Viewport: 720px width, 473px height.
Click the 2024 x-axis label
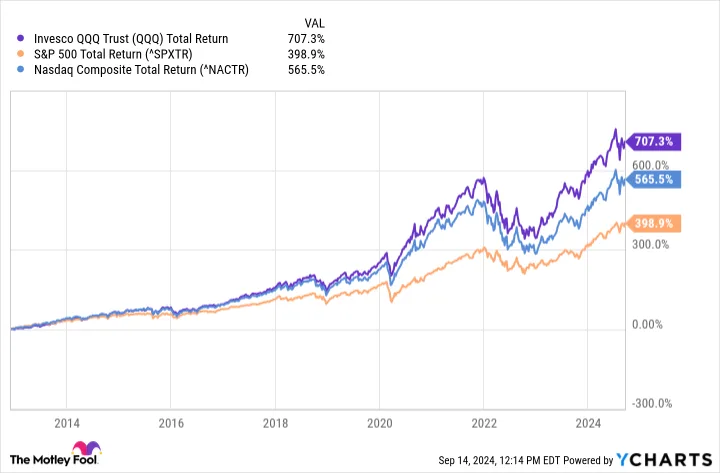[x=588, y=423]
